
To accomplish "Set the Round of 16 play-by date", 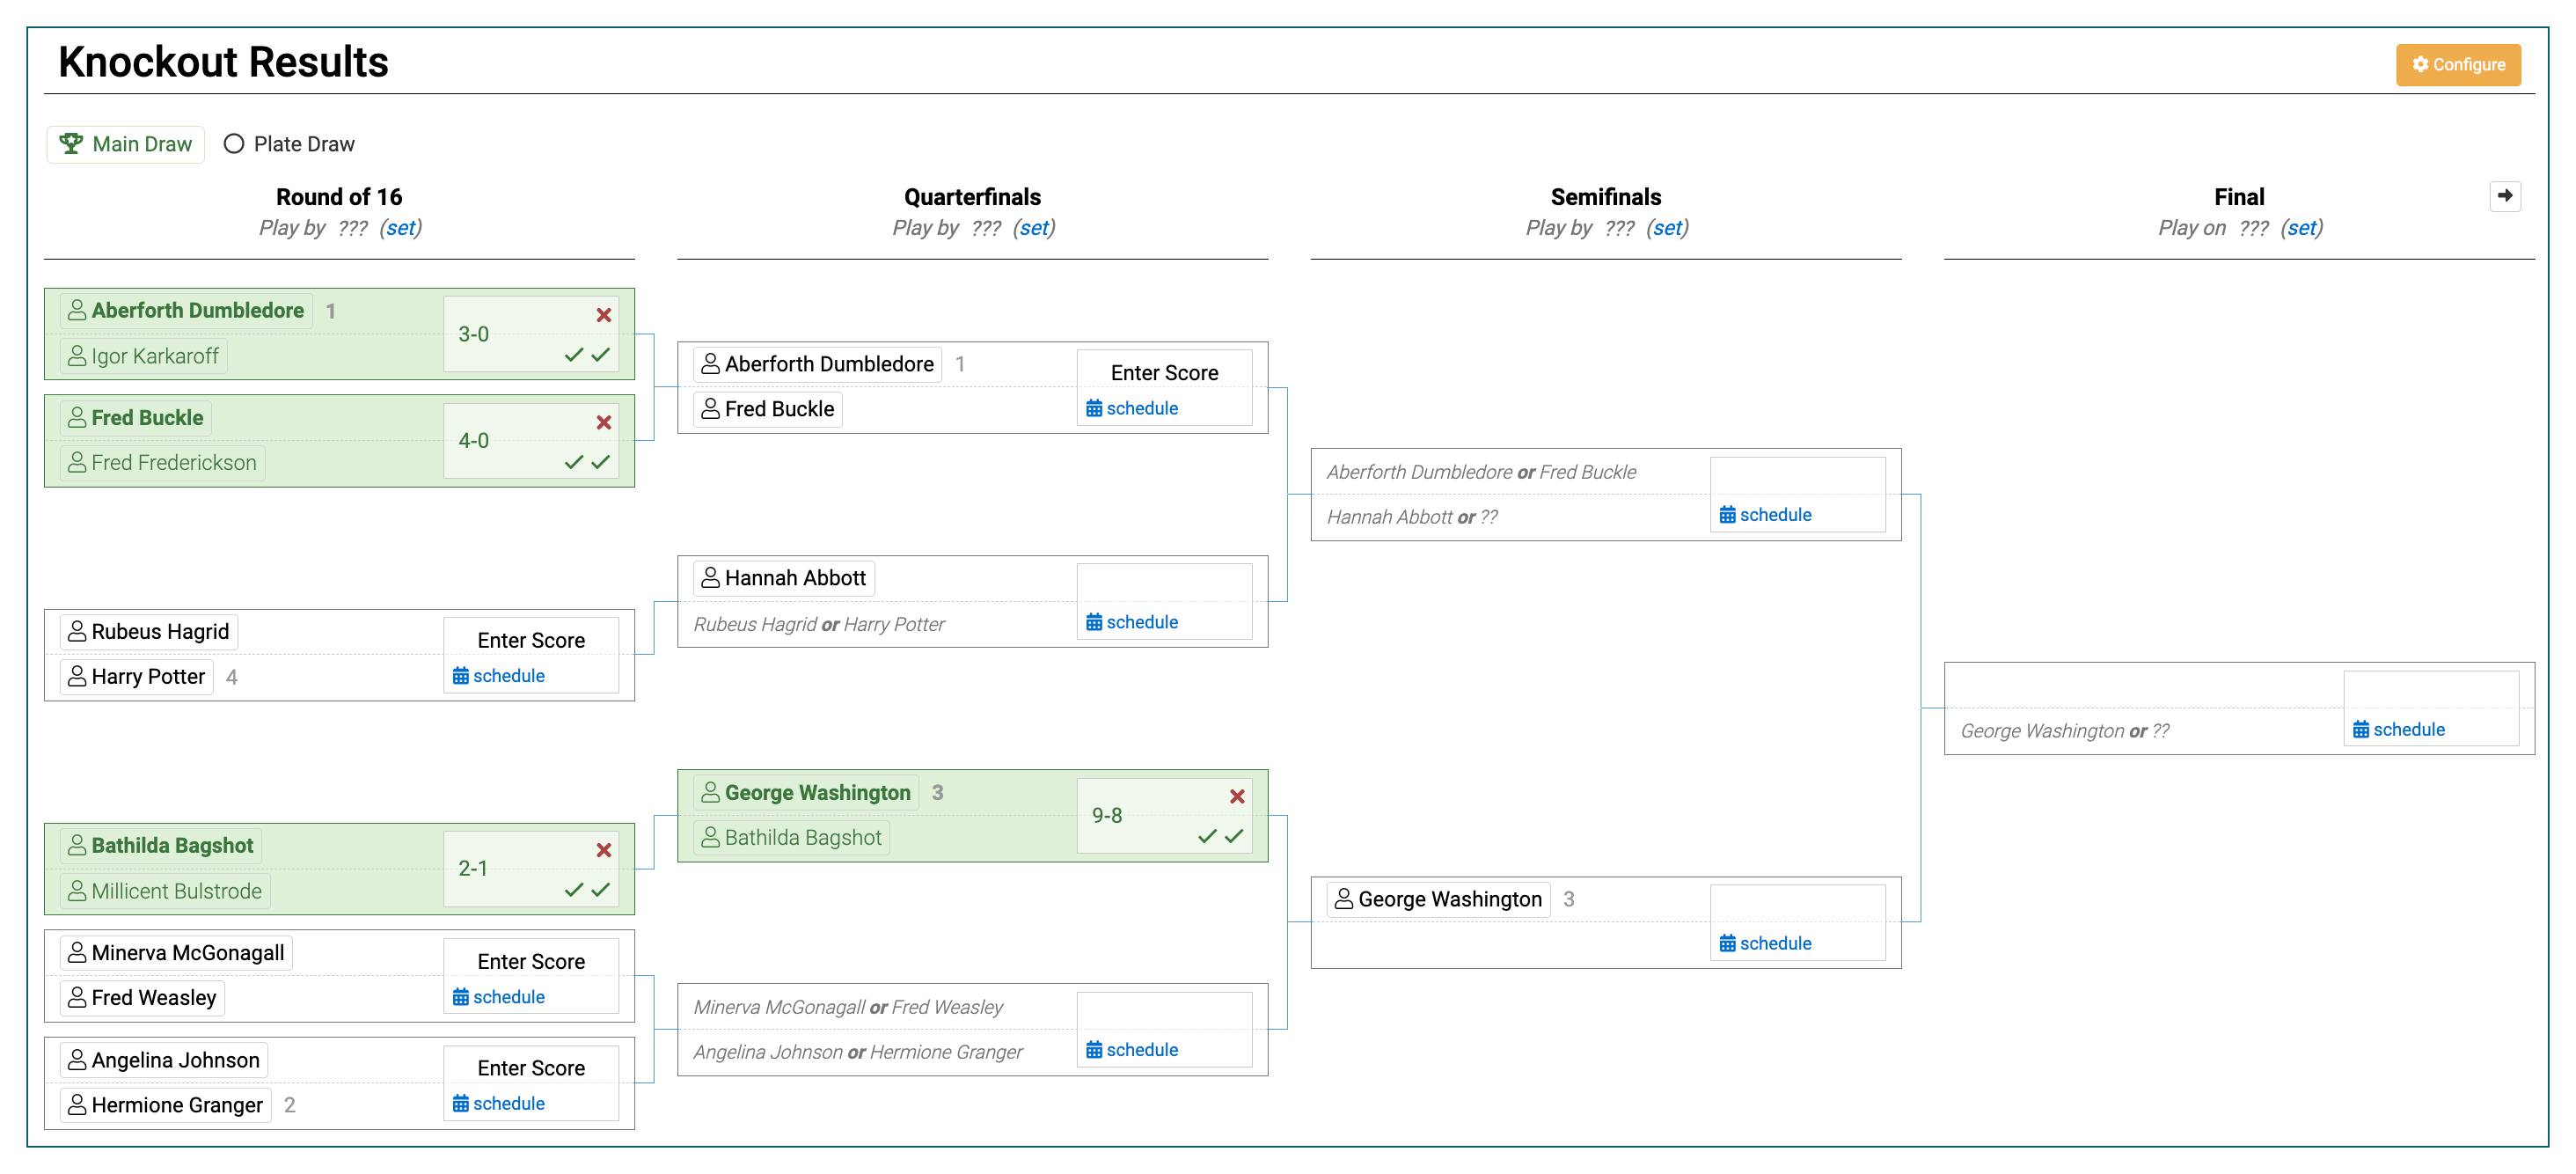I will click(x=401, y=228).
